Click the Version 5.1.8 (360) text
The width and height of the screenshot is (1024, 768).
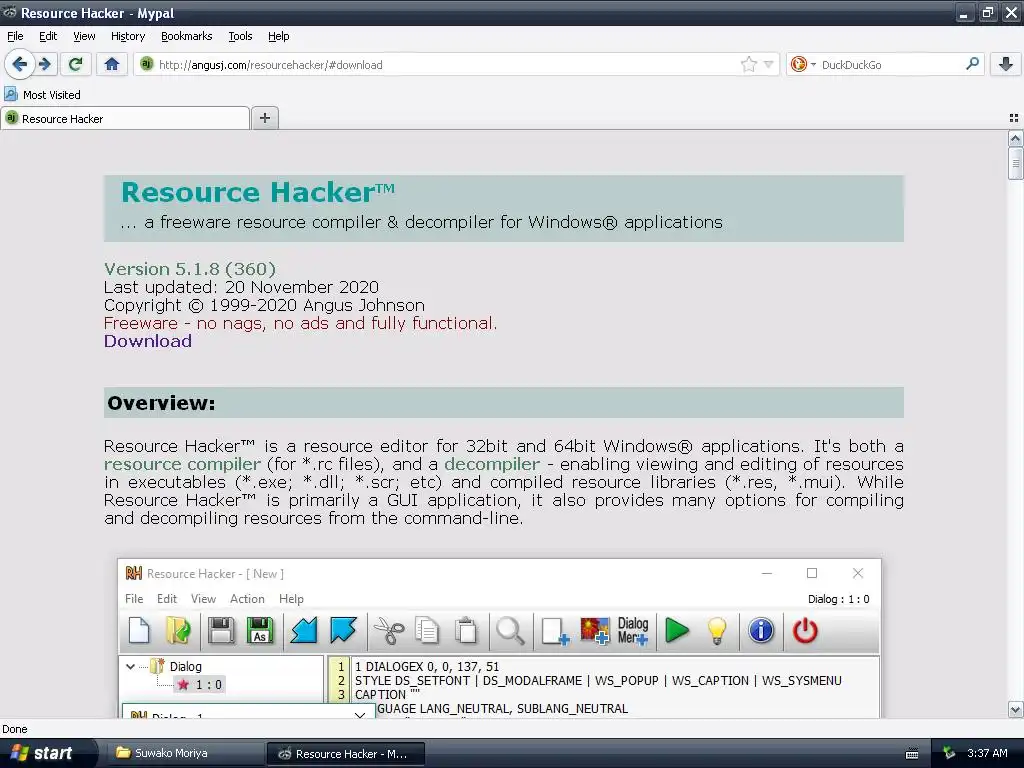point(189,268)
